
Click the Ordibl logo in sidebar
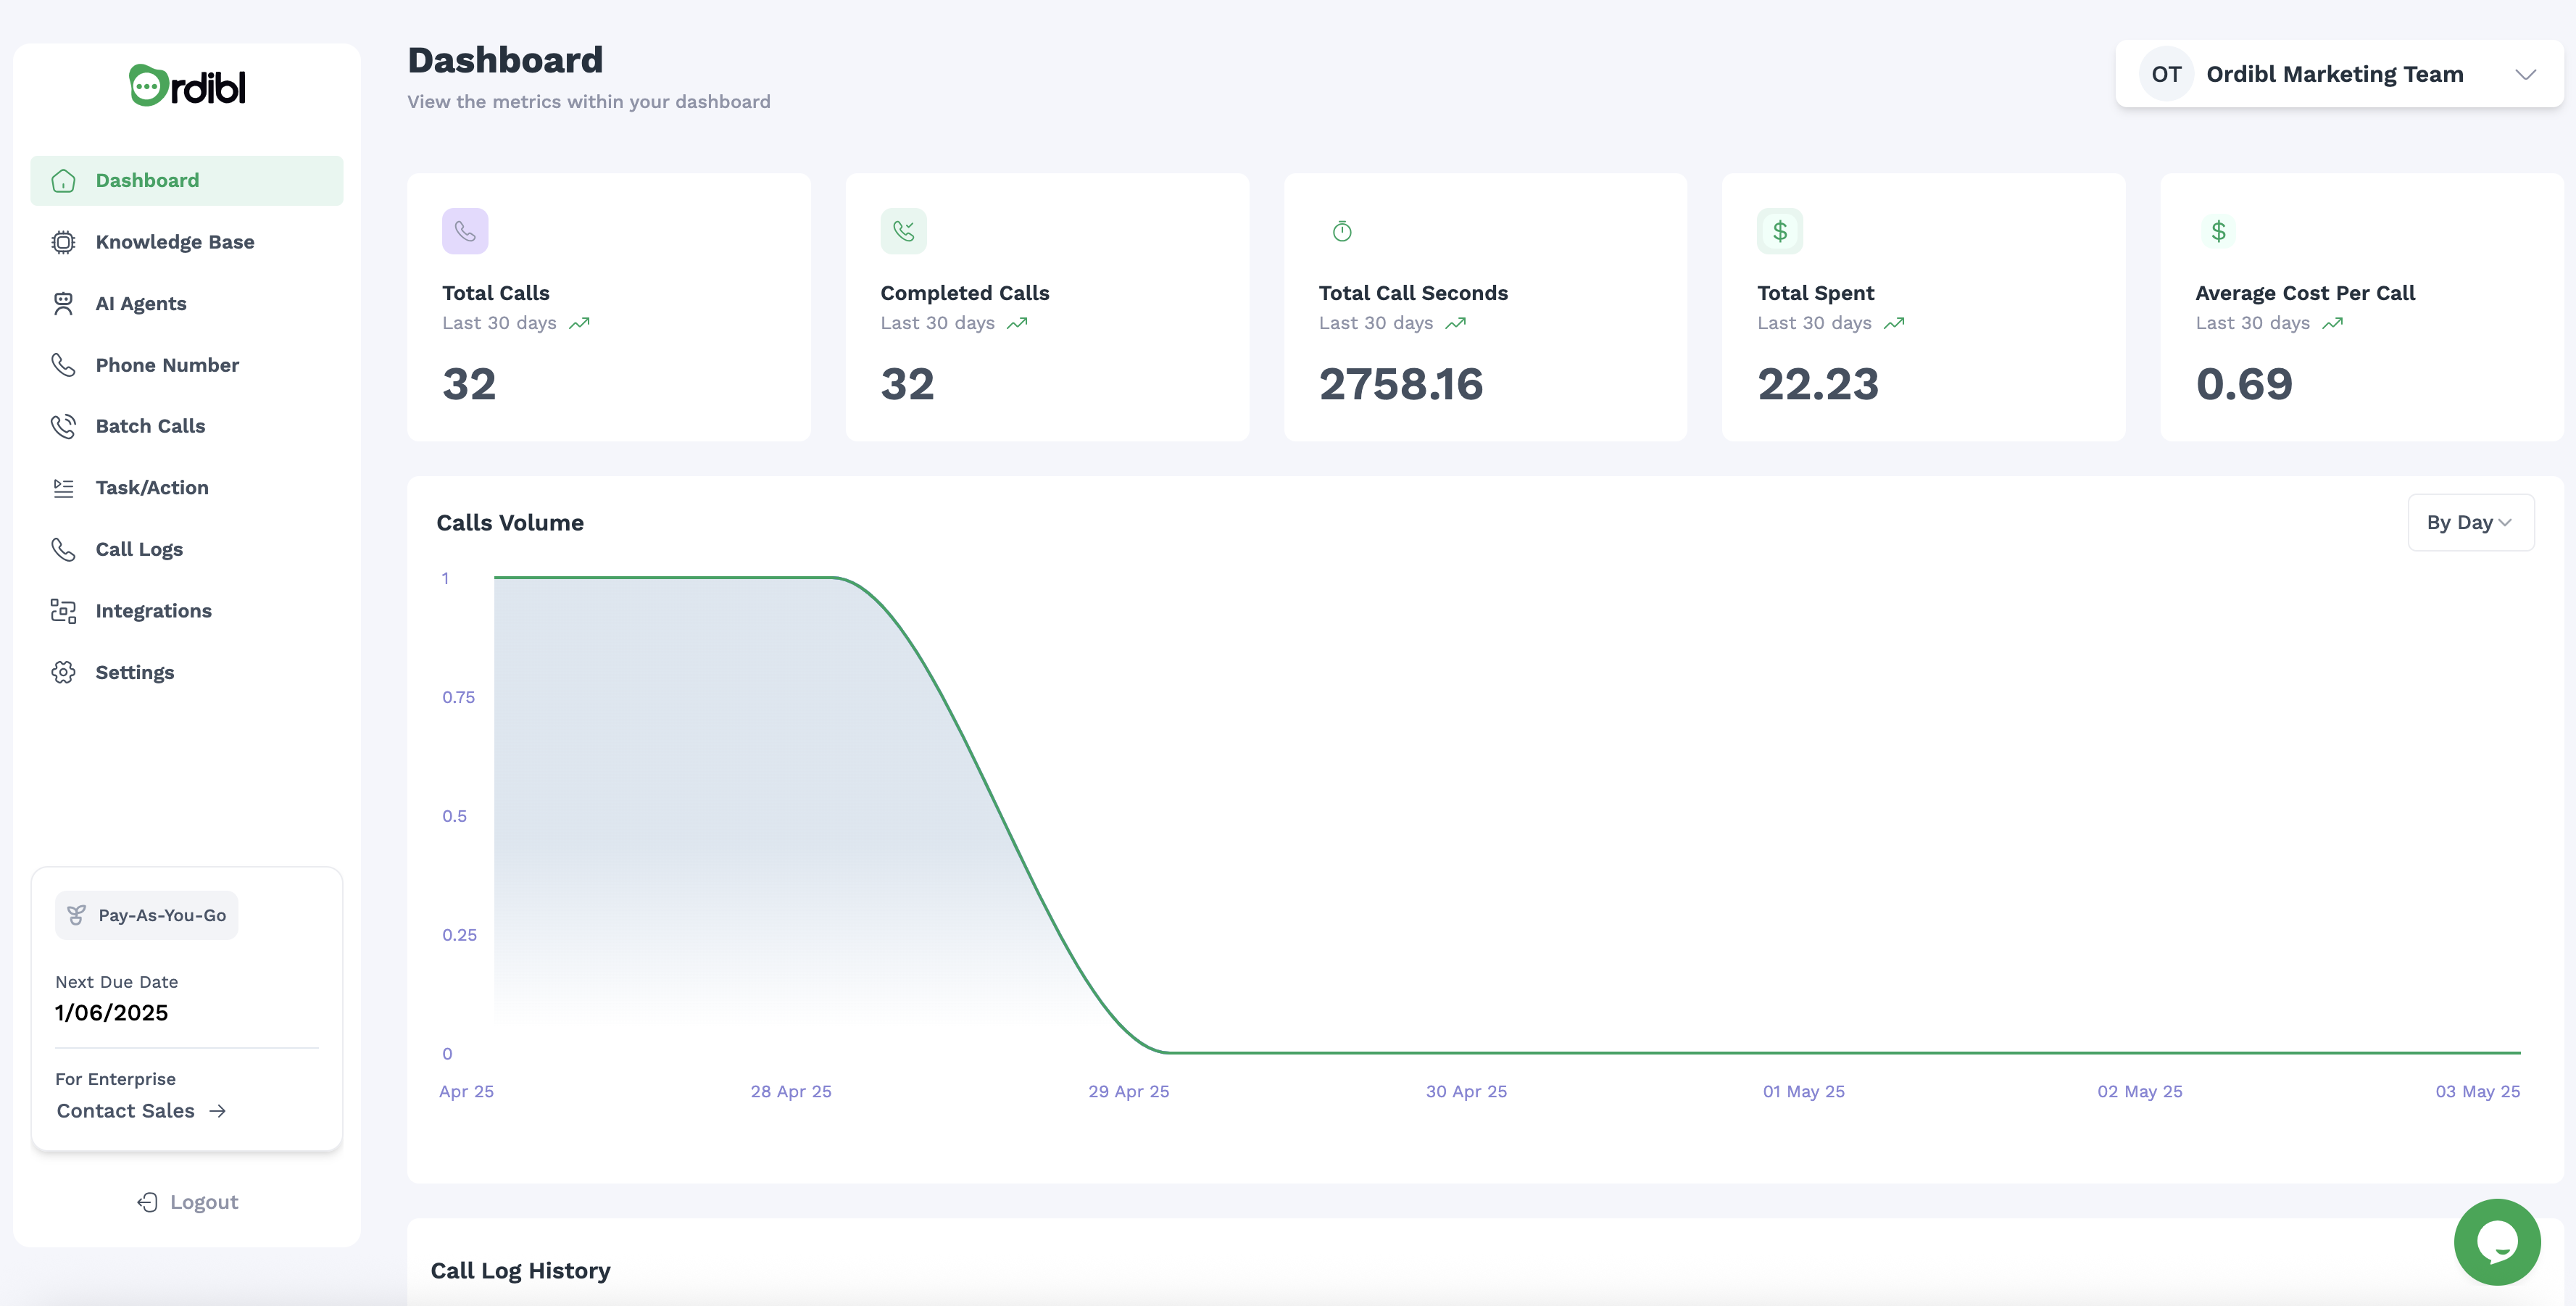click(187, 86)
